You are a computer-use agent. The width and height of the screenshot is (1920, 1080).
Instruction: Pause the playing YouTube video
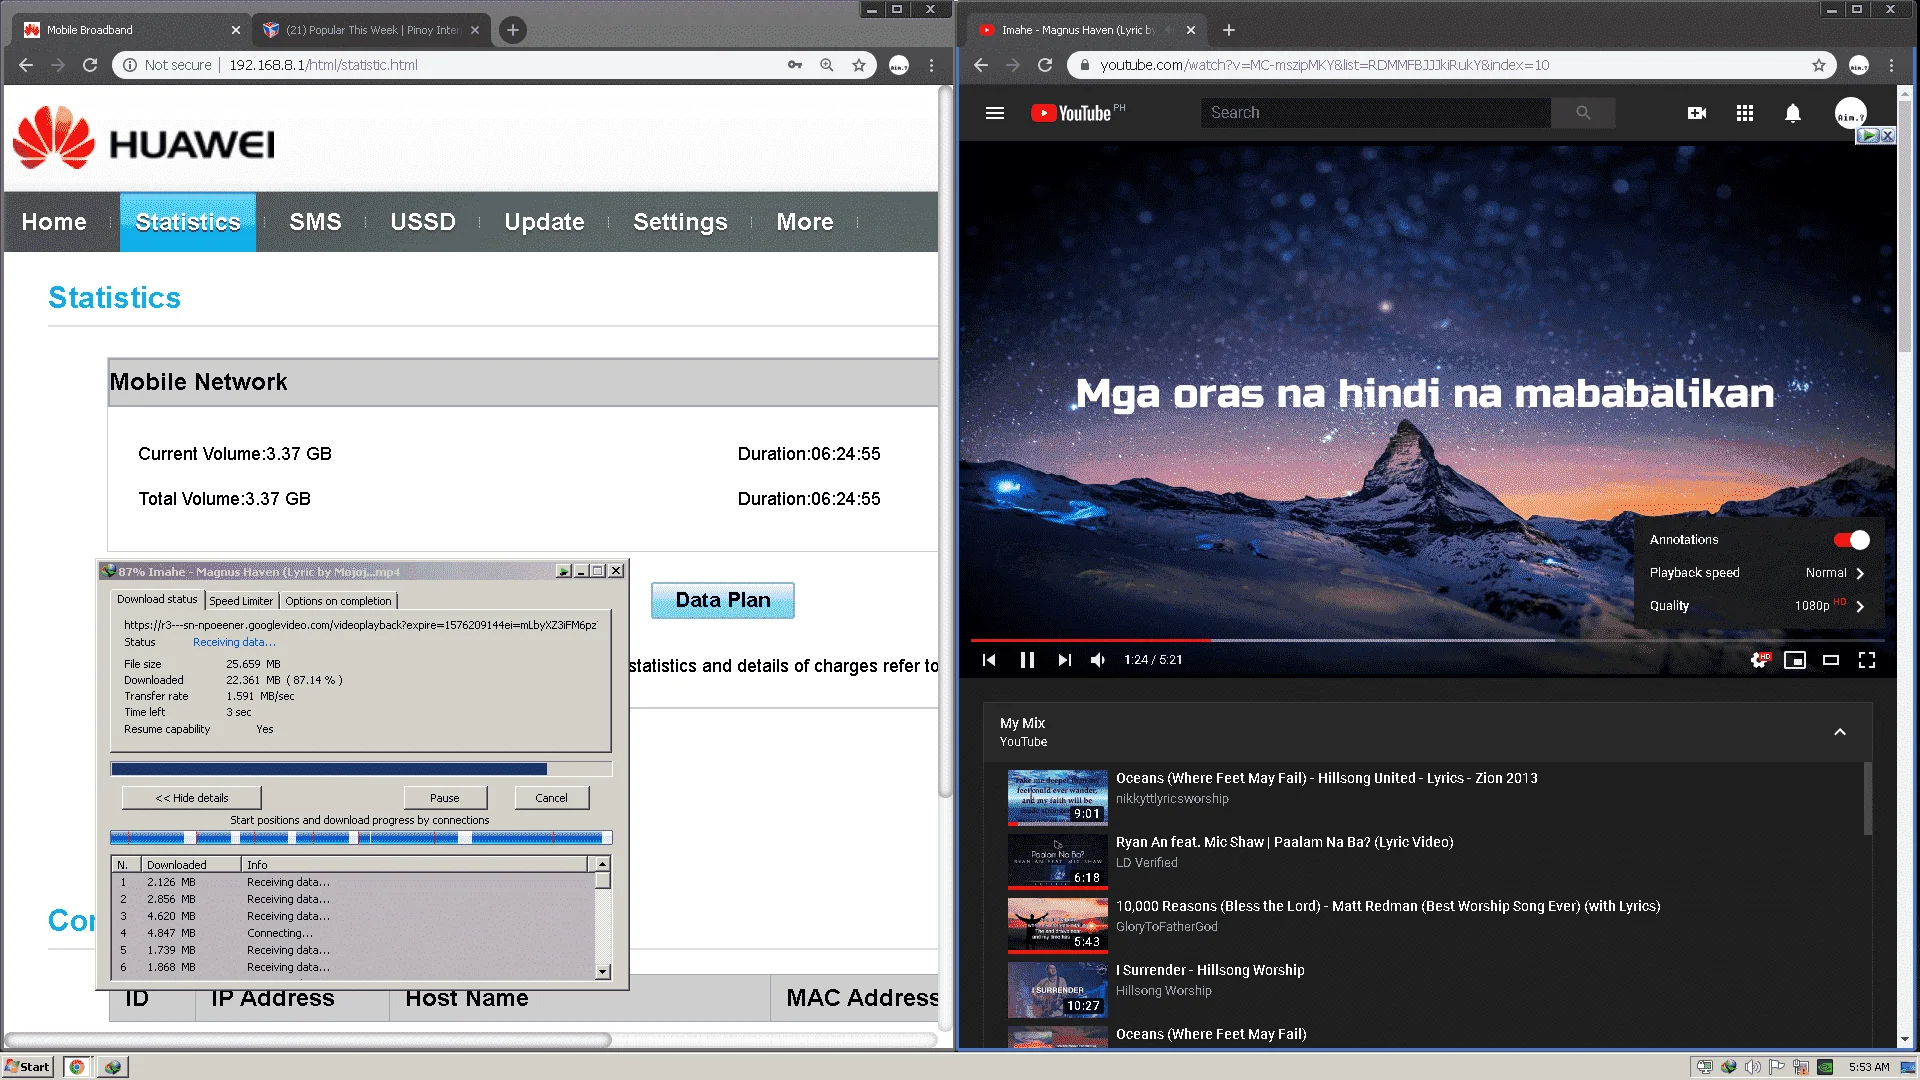[x=1027, y=660]
